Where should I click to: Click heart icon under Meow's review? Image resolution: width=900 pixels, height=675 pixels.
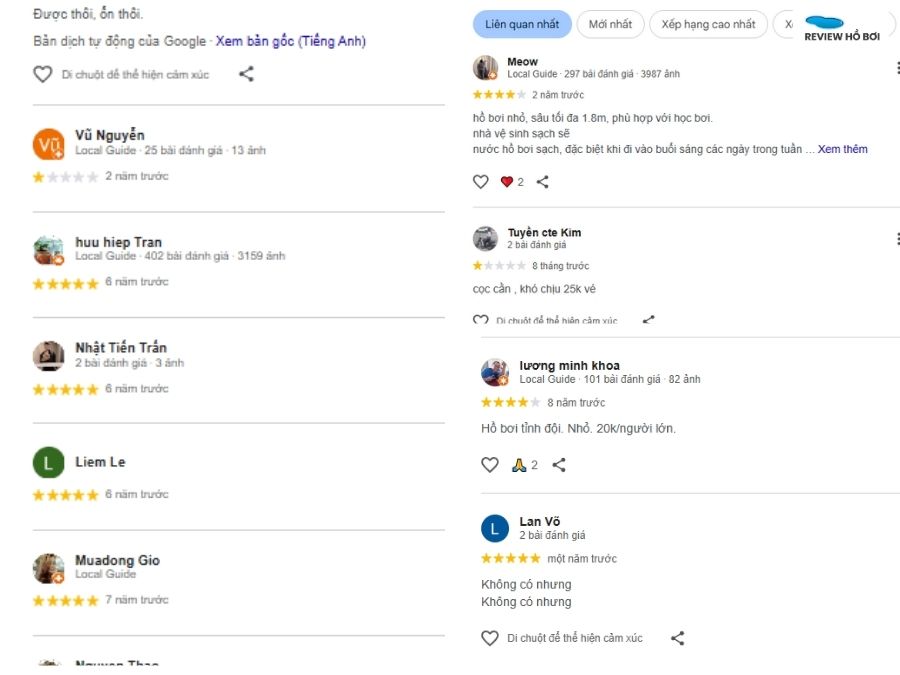tap(481, 182)
